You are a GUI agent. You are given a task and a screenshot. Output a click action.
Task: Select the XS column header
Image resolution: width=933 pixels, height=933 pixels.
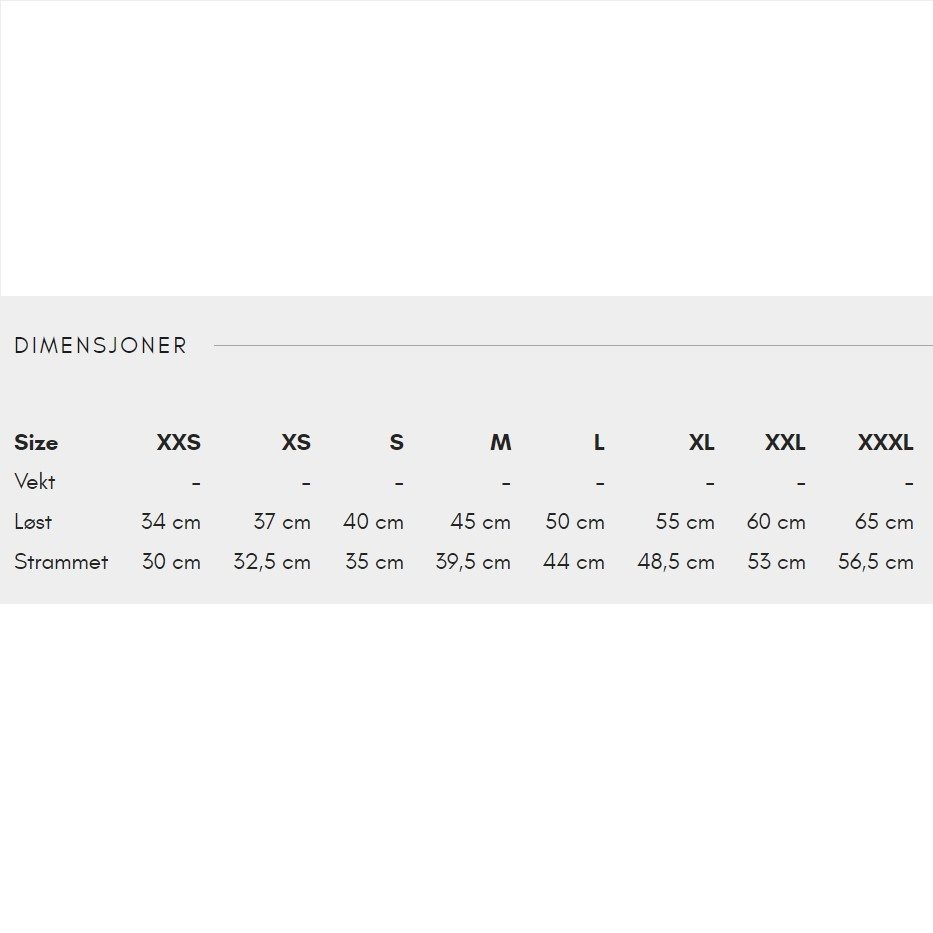click(295, 443)
